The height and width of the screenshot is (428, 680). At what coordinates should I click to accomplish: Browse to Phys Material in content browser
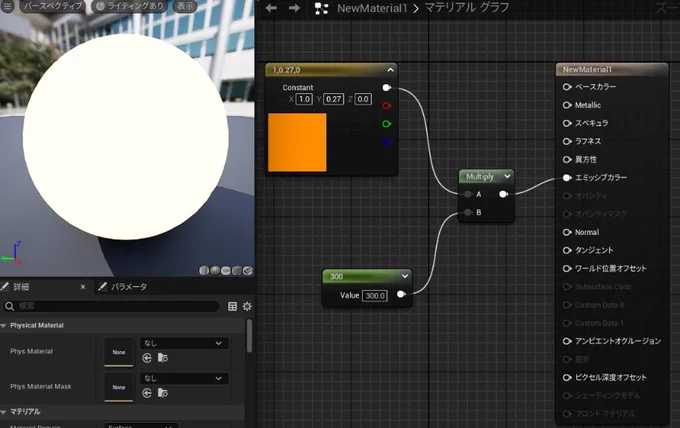[163, 358]
